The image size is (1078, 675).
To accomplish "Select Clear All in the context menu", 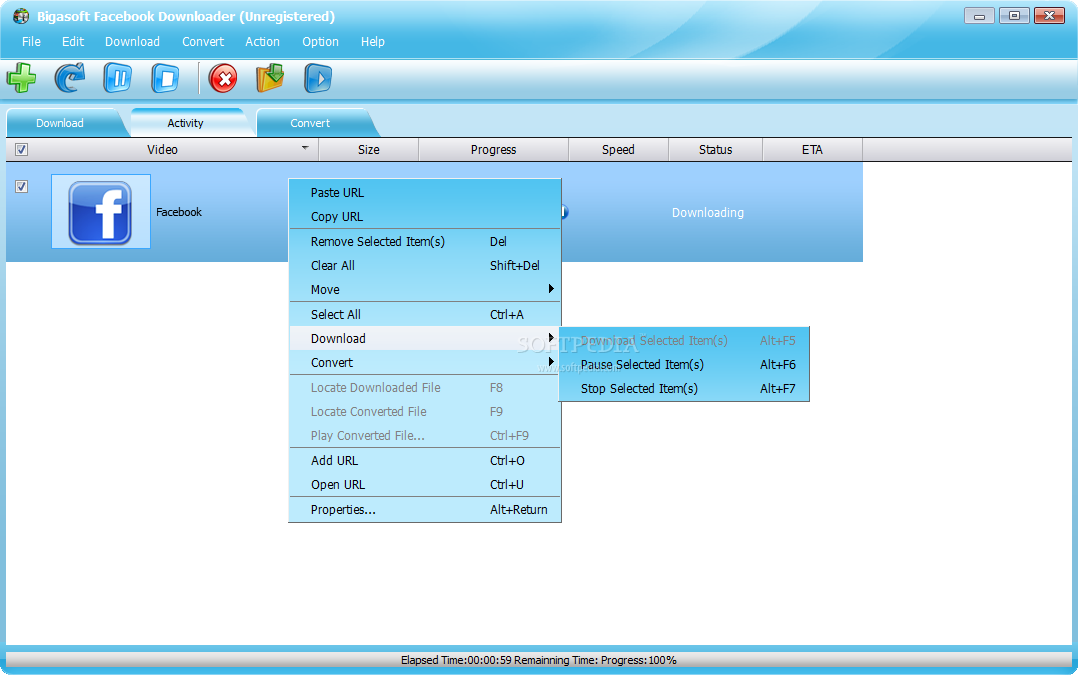I will tap(425, 265).
